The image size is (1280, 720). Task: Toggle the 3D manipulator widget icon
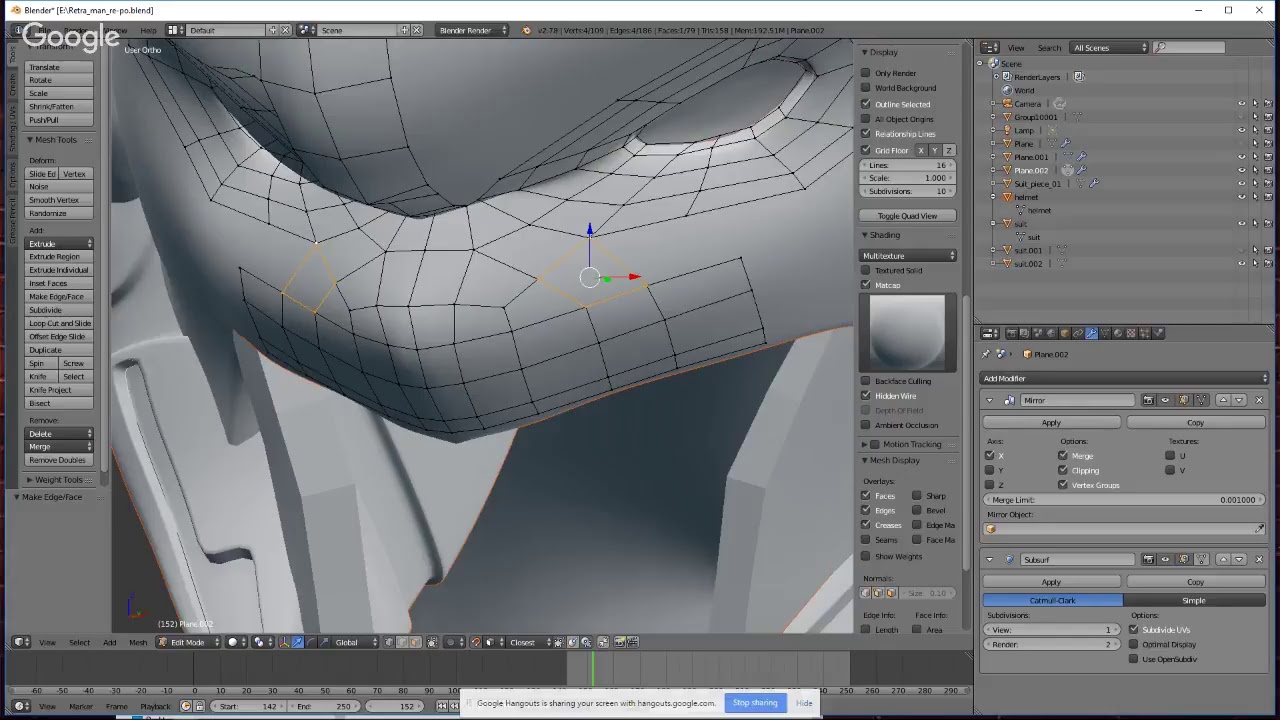(284, 642)
